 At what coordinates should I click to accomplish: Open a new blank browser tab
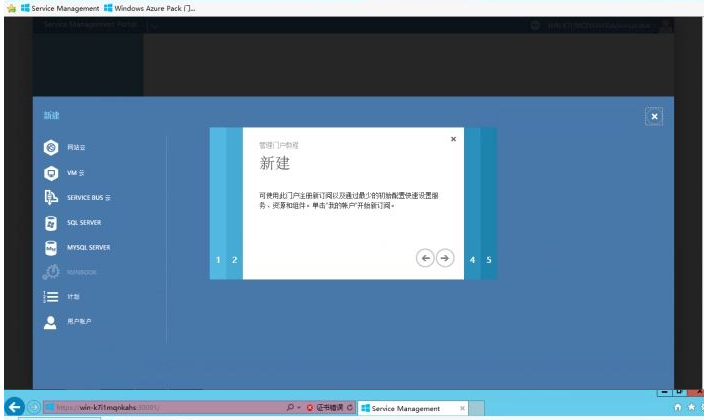point(477,408)
